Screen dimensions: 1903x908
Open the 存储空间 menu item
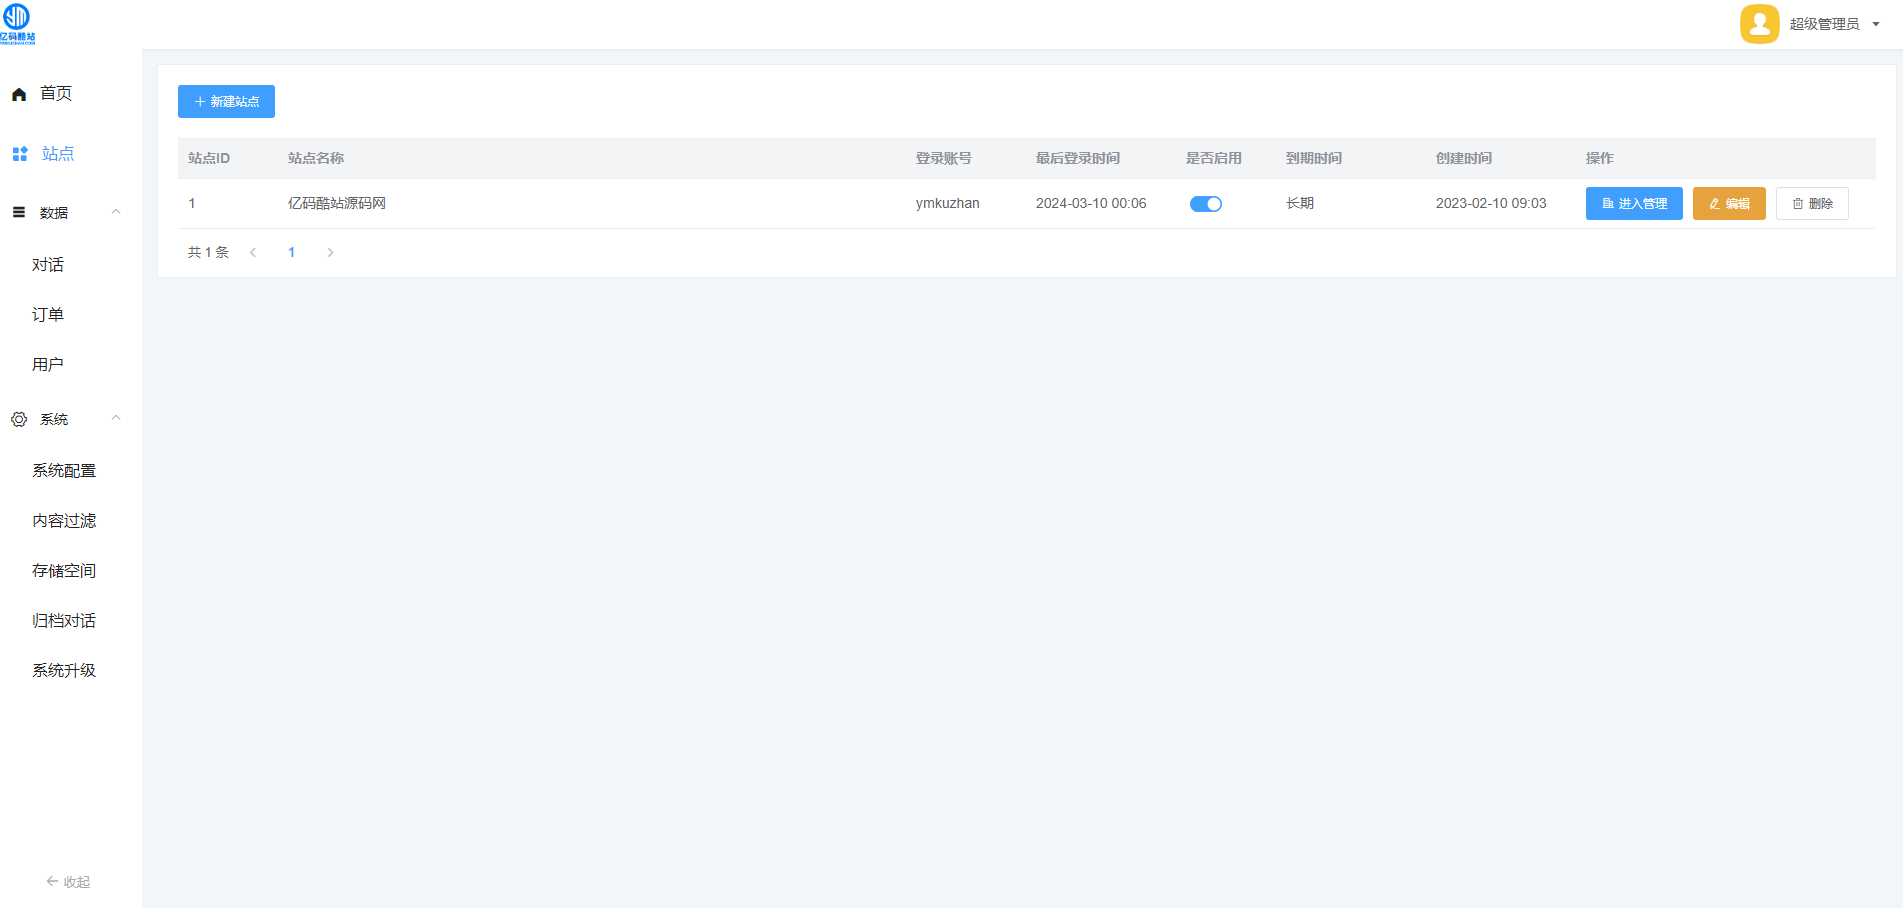64,571
